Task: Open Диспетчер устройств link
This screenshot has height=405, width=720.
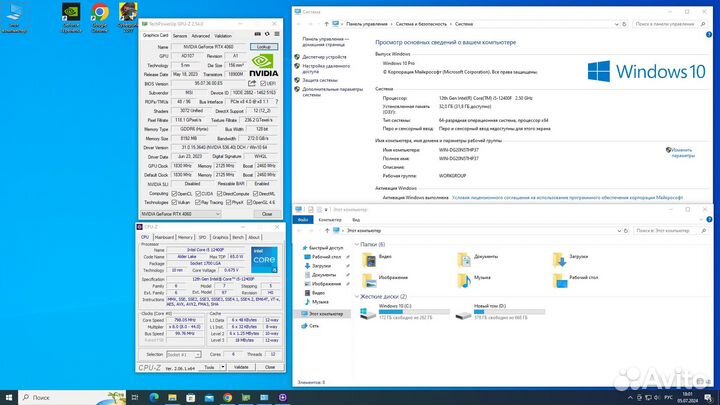Action: point(325,57)
